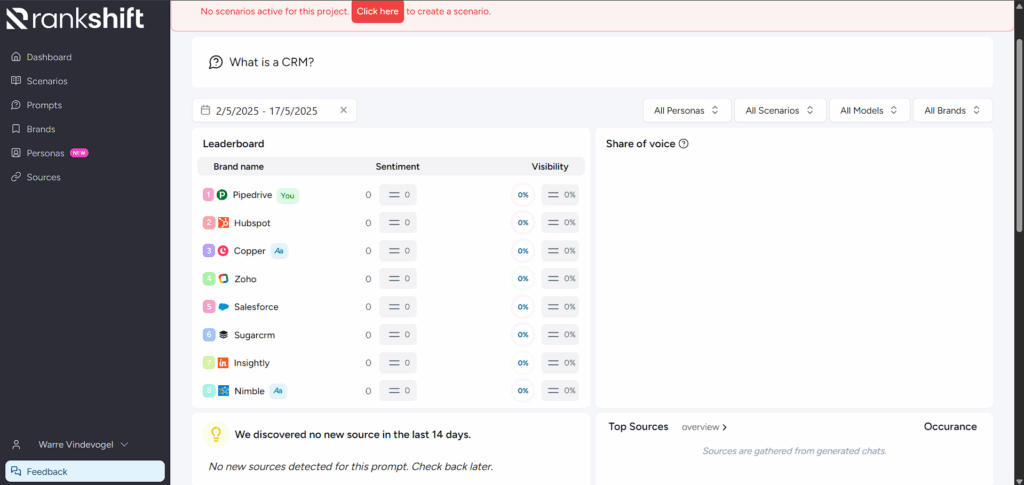Click the Copper brand logo
This screenshot has height=485, width=1024.
click(x=223, y=251)
